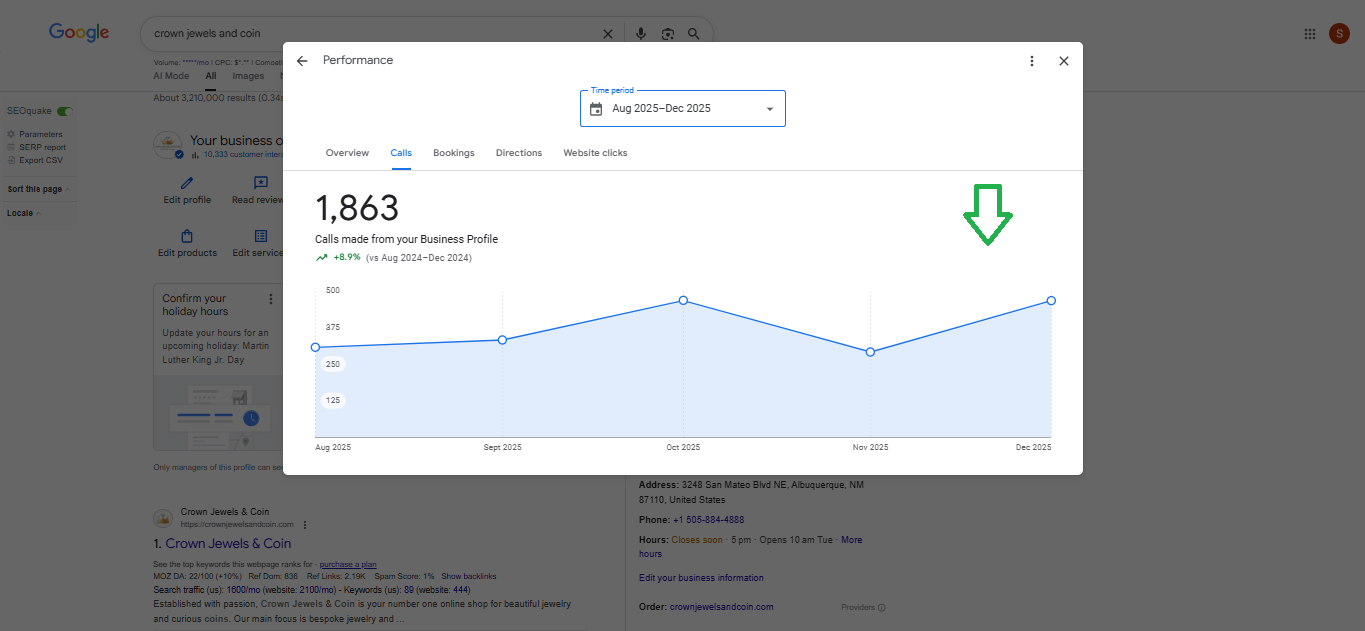
Task: Click the 1,863 calls total
Action: (x=357, y=208)
